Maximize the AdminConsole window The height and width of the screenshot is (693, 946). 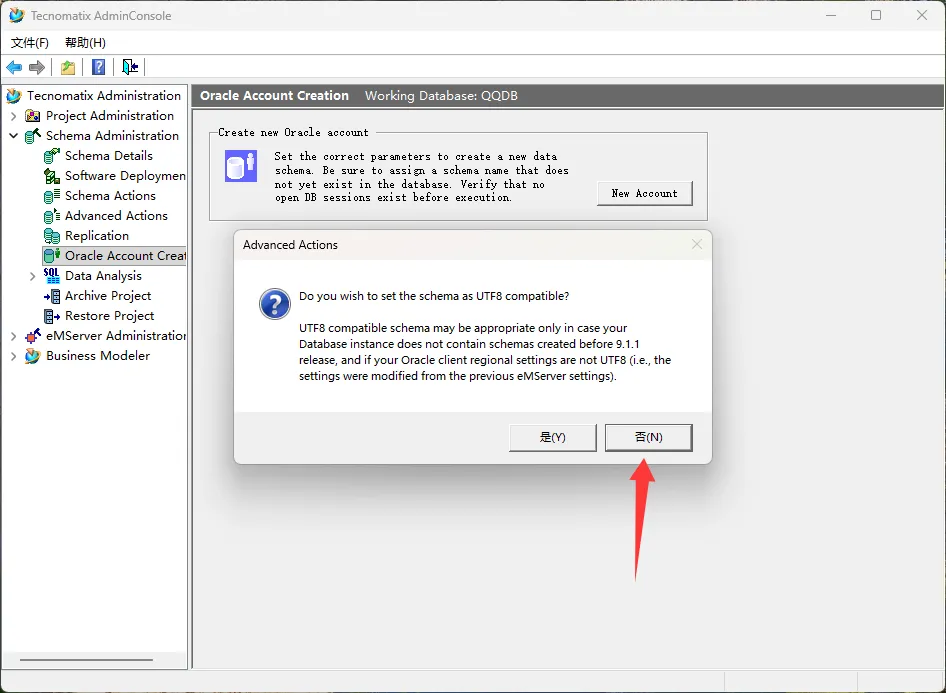(876, 15)
